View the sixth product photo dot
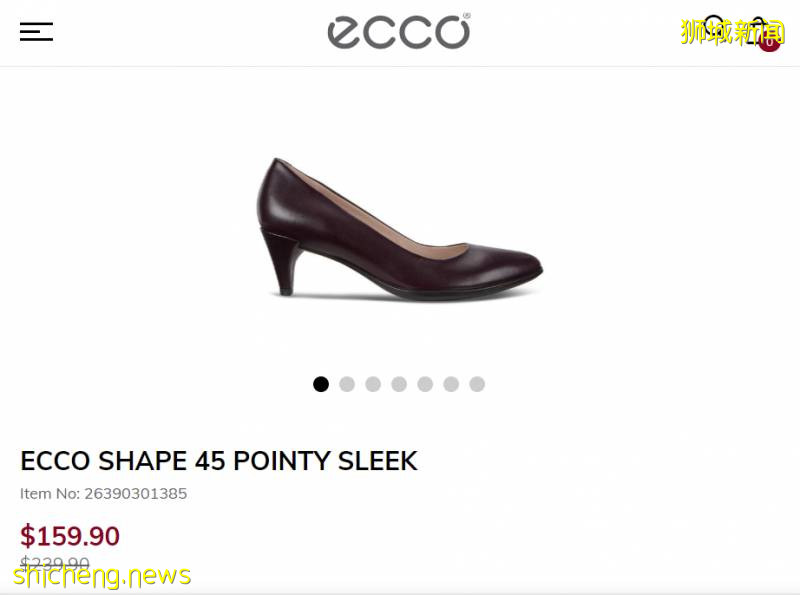The image size is (800, 595). coord(451,384)
